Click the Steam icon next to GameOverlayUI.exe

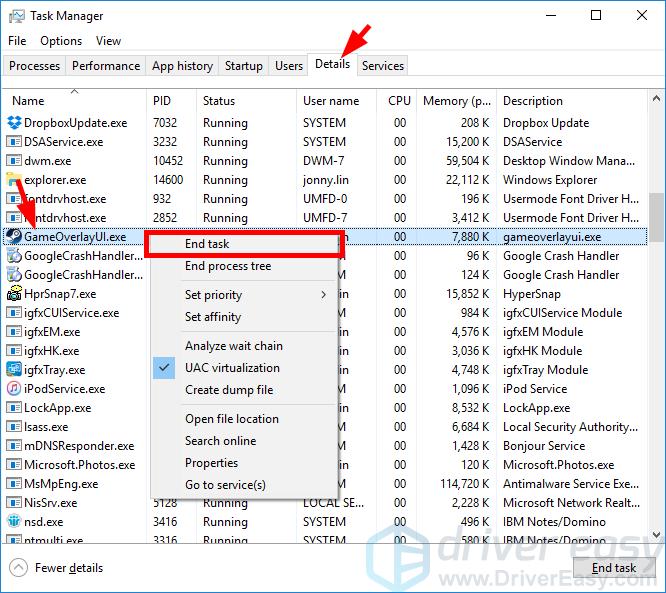coord(14,237)
